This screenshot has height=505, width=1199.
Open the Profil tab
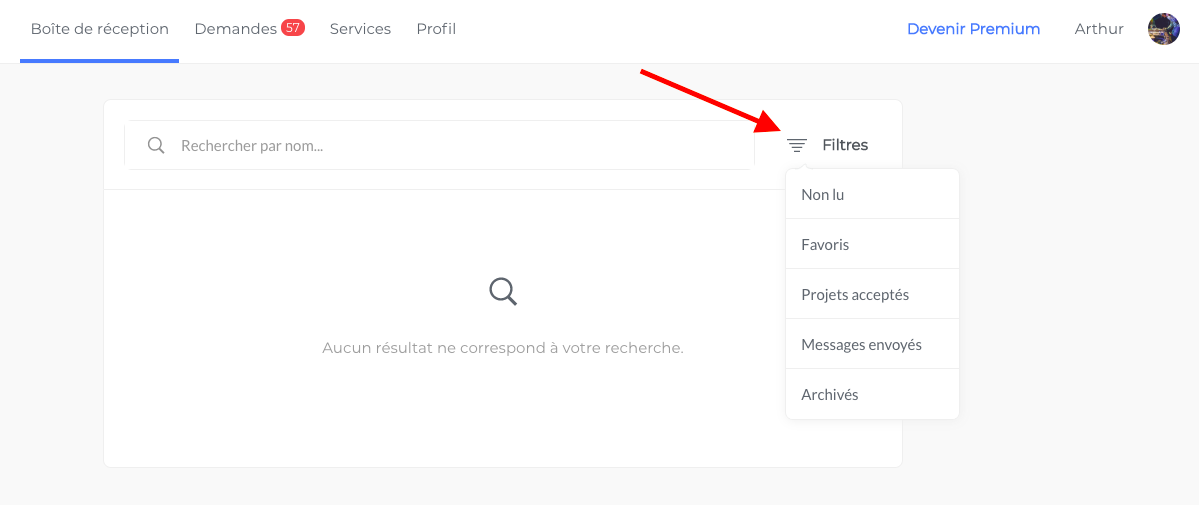coord(436,29)
